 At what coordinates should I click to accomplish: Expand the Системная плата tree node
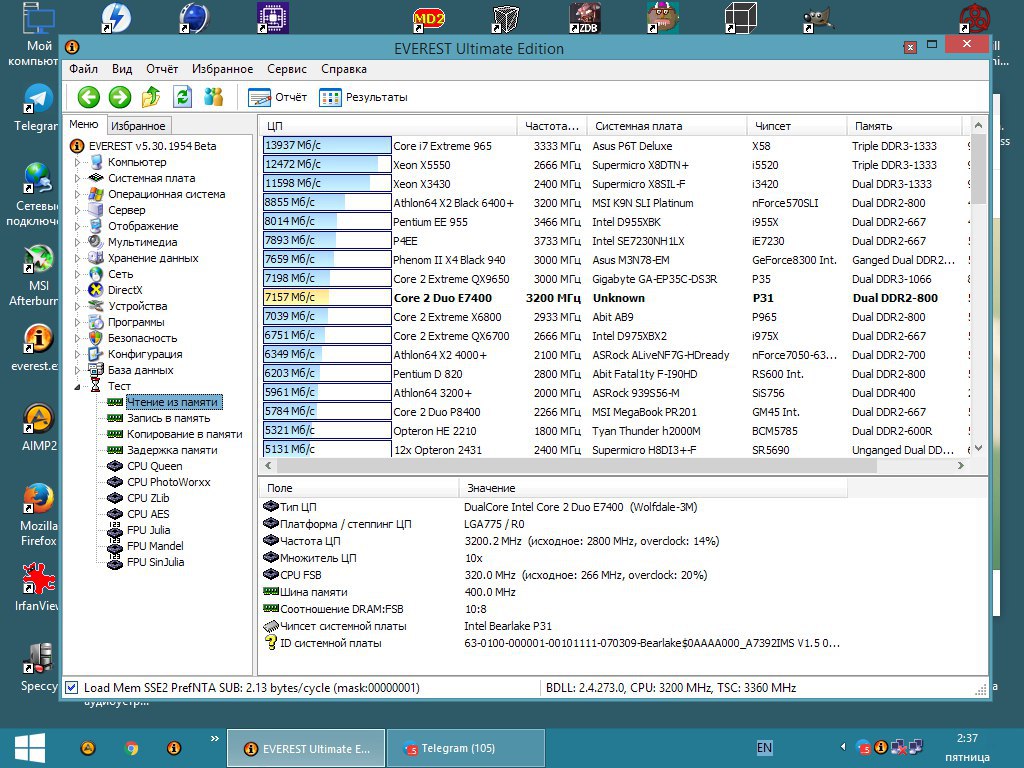click(x=77, y=178)
